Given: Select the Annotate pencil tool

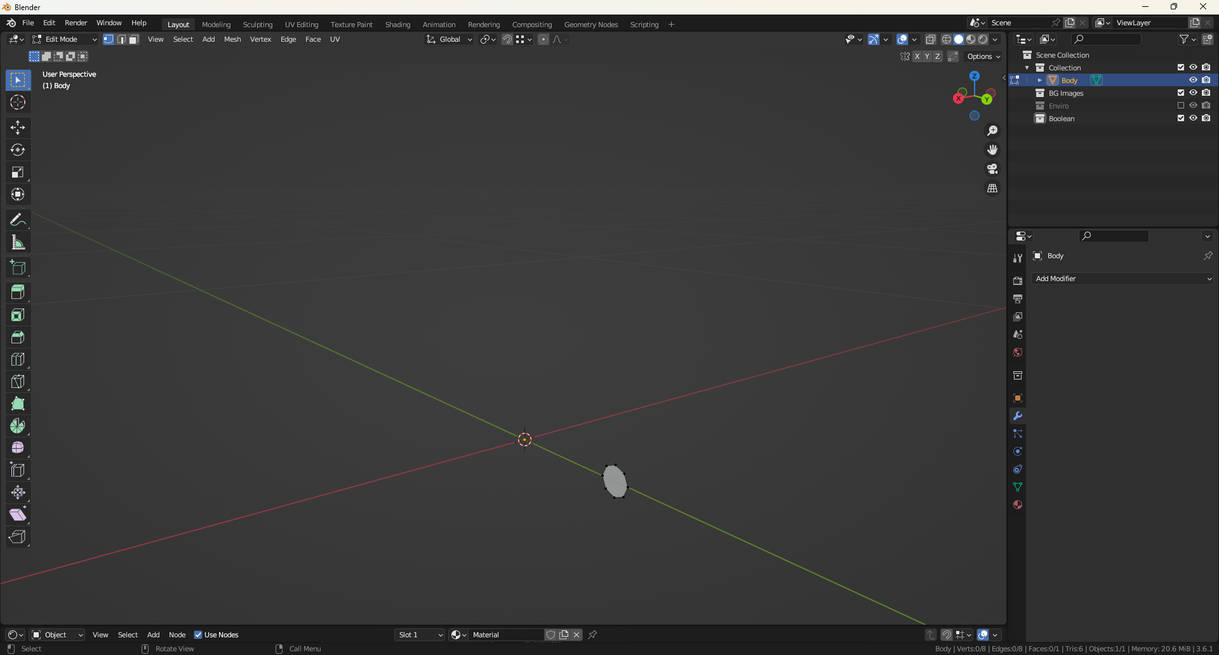Looking at the screenshot, I should tap(18, 220).
